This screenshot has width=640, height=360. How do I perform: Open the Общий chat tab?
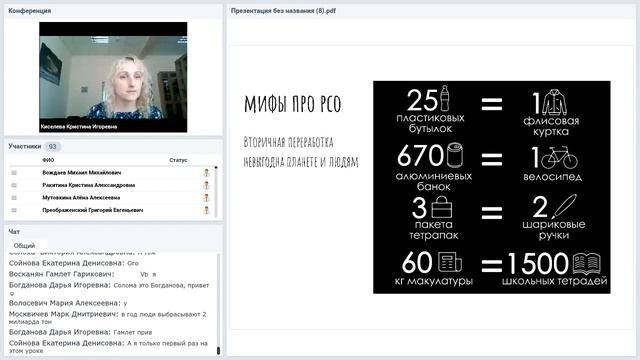[x=24, y=246]
